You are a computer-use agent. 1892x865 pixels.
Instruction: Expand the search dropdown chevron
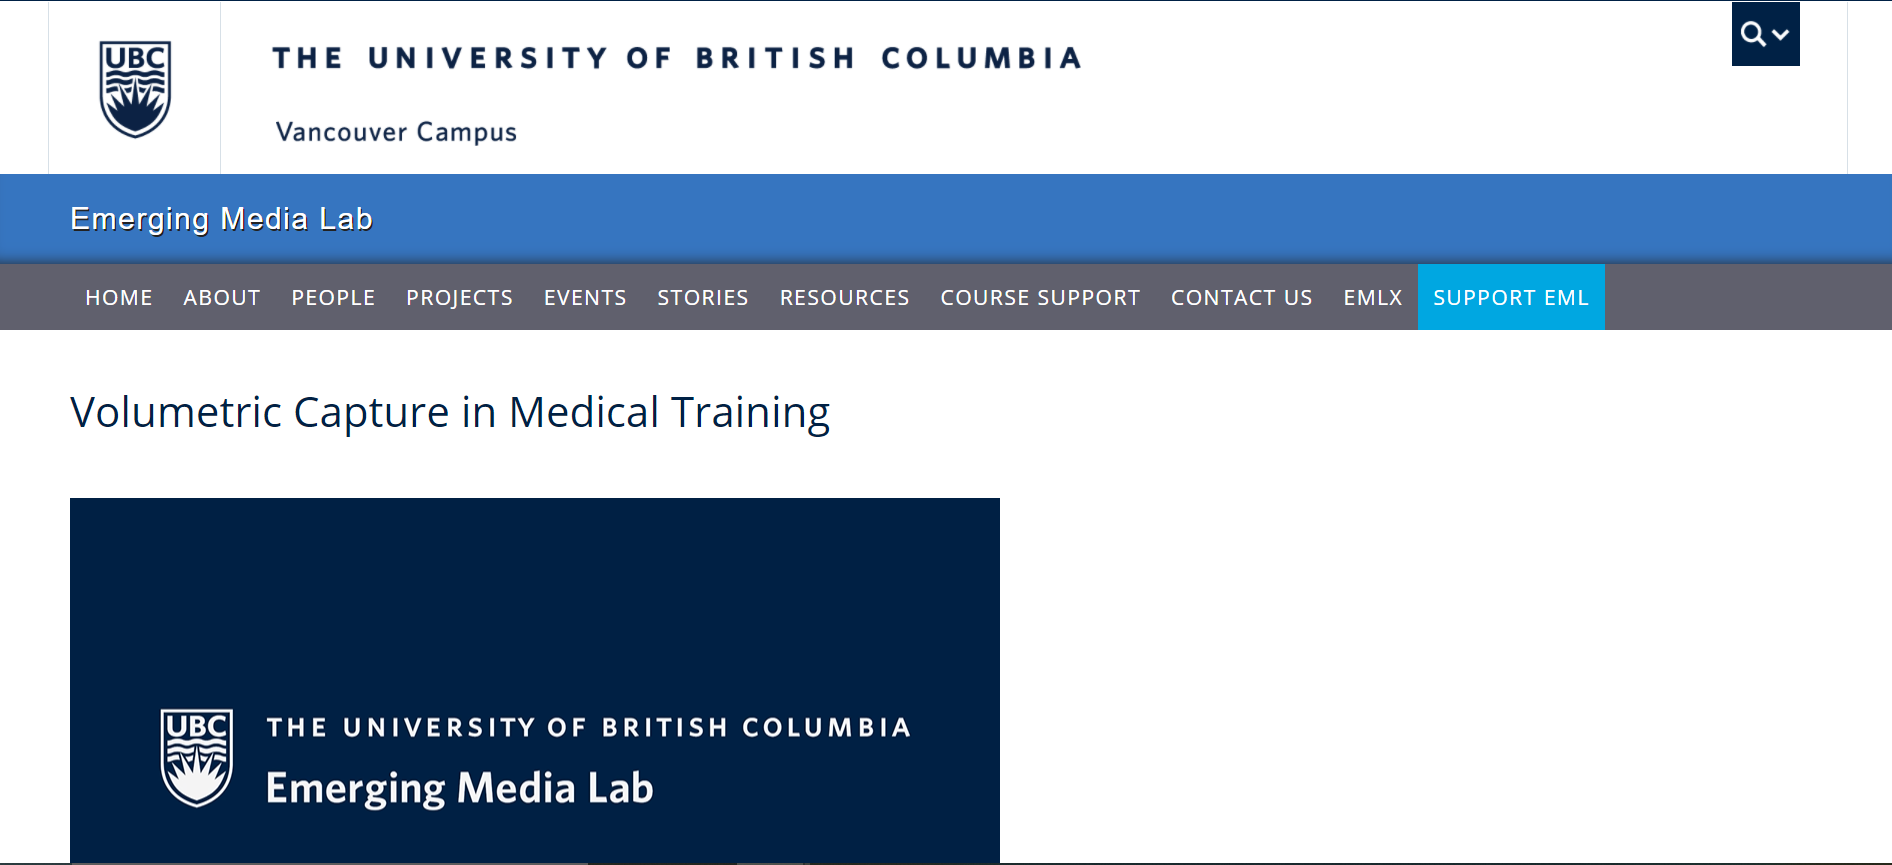pos(1781,35)
